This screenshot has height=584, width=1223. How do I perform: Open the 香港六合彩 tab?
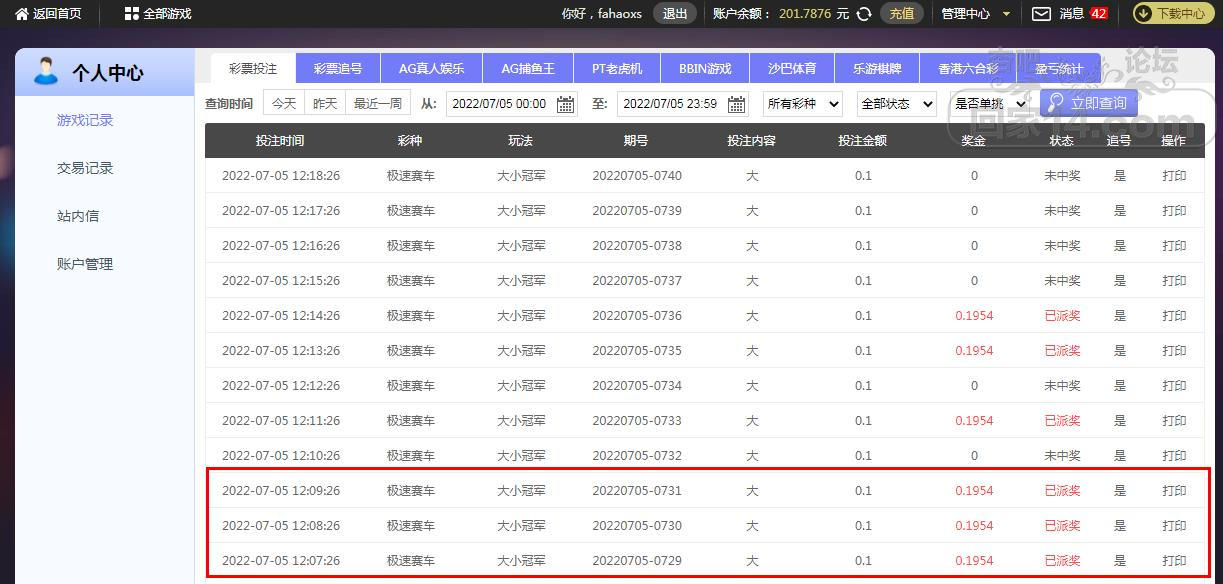point(968,69)
